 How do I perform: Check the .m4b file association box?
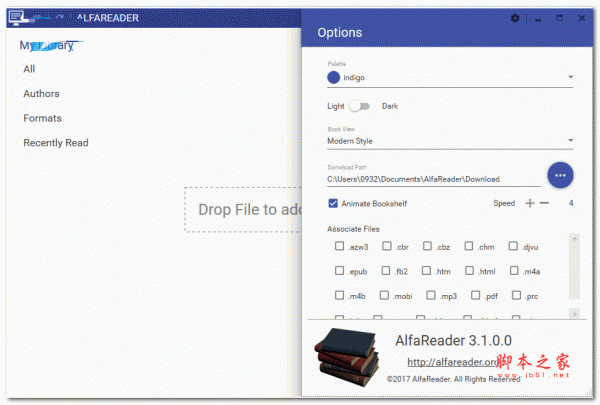pos(339,295)
